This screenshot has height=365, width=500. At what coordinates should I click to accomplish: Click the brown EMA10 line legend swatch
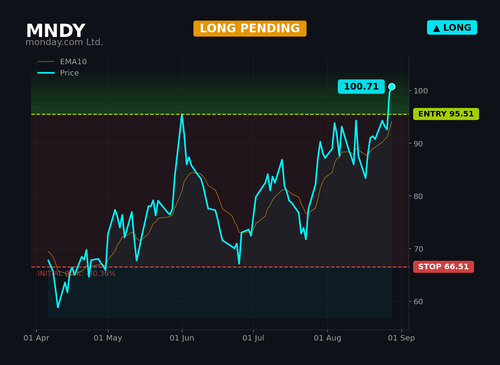pos(46,62)
